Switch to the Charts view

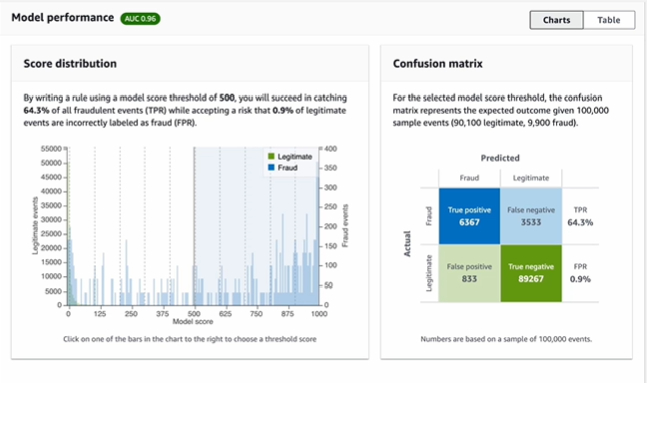point(557,20)
